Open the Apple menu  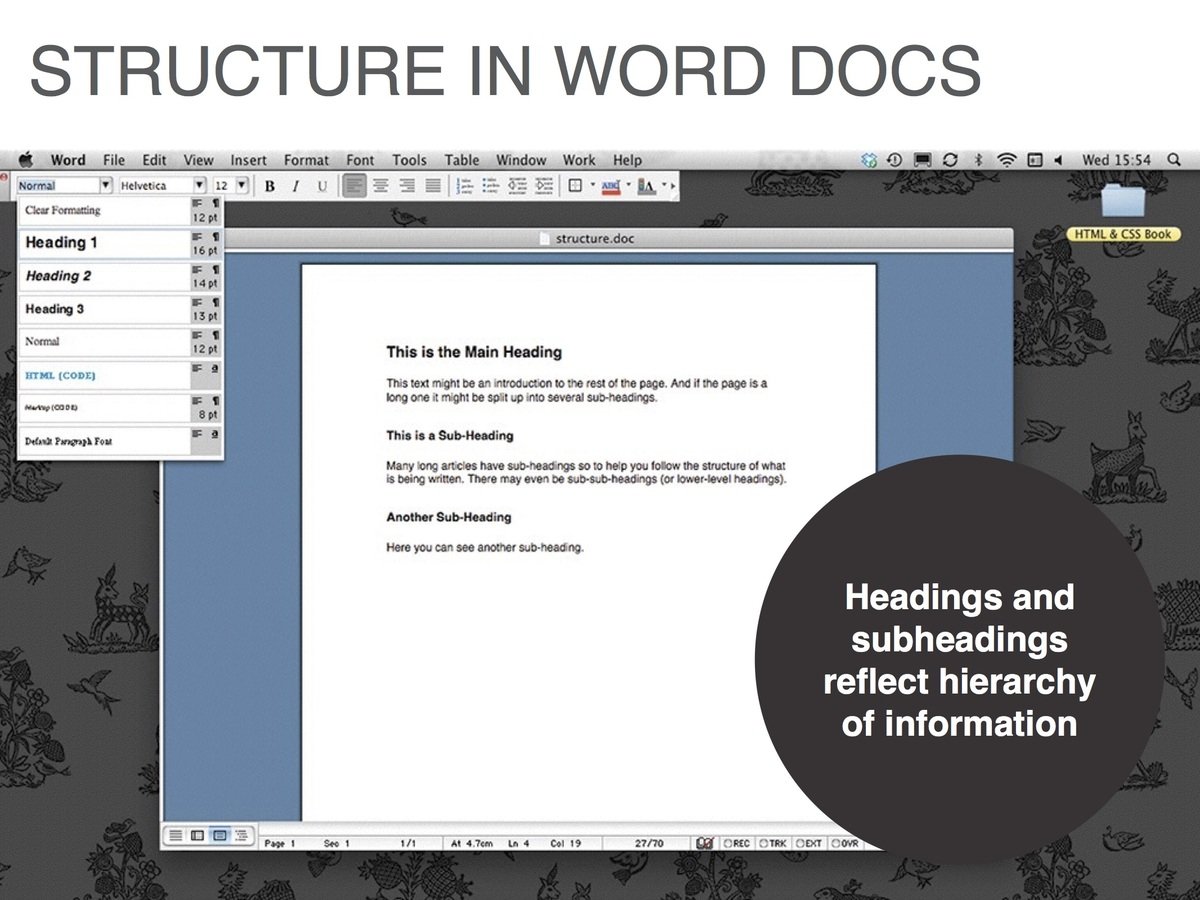pos(26,160)
